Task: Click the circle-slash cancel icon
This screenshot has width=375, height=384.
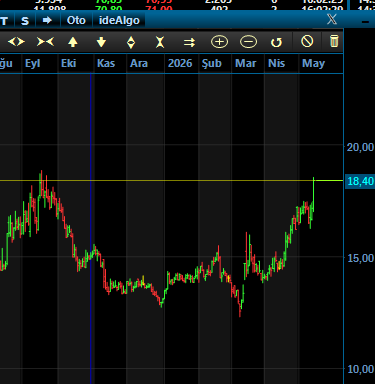Action: tap(307, 42)
